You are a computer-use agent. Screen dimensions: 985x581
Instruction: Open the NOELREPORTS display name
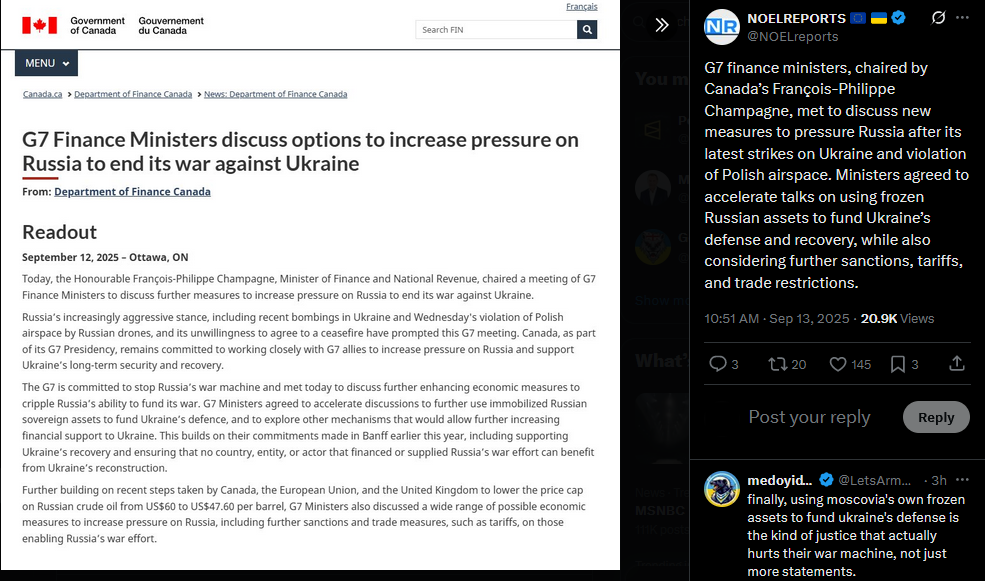(797, 18)
